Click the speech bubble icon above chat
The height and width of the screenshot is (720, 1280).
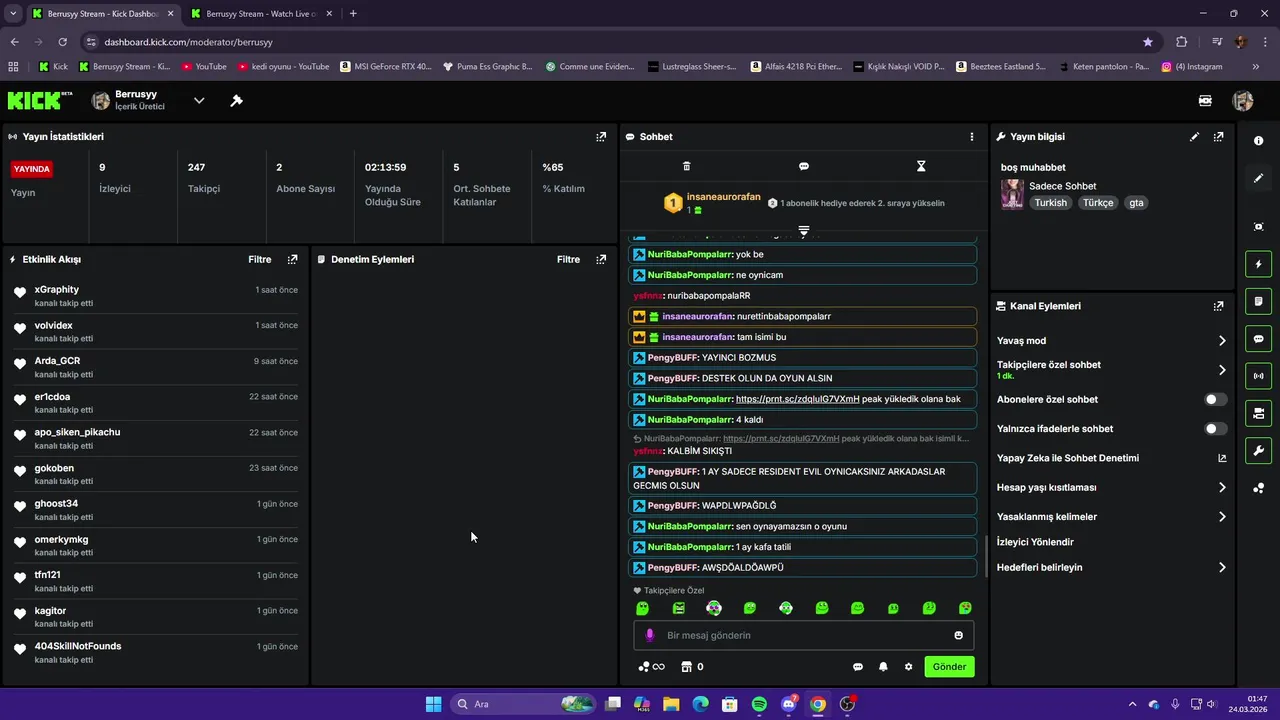click(x=804, y=166)
